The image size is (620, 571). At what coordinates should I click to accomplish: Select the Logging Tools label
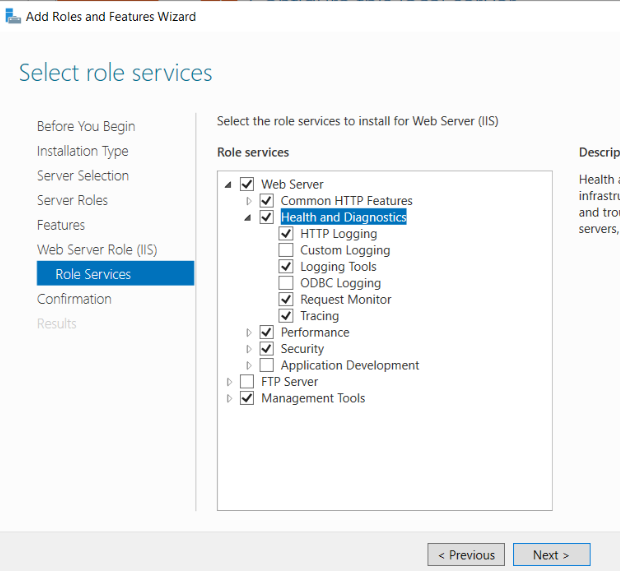338,267
